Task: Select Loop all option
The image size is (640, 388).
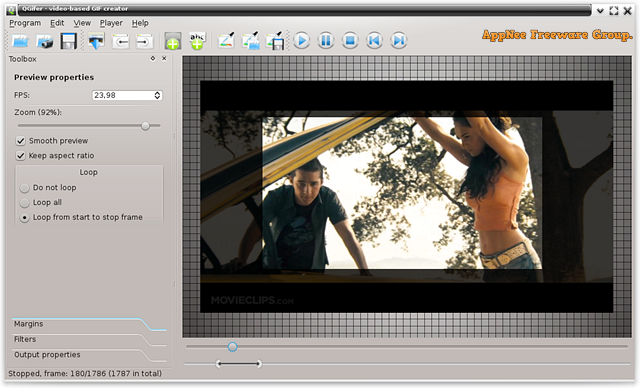Action: coord(24,202)
